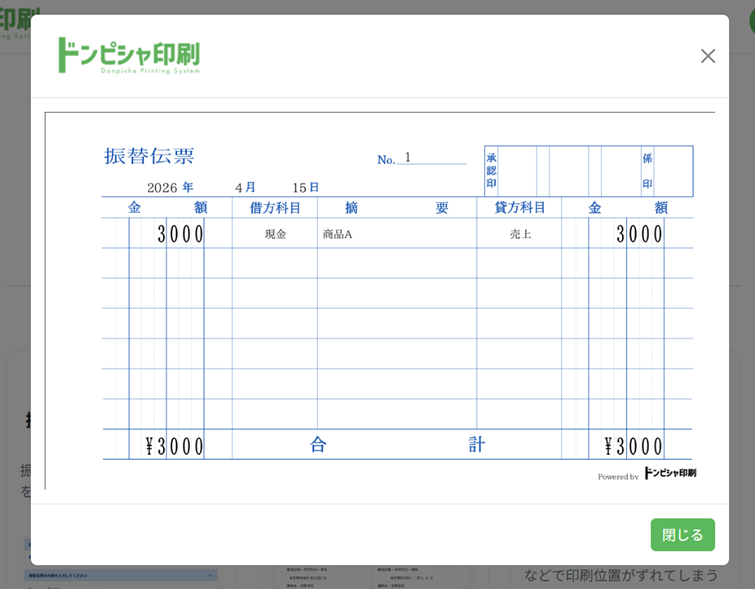This screenshot has height=589, width=755.
Task: Click the ドンピシャ印刷 logo in the dialog header
Action: [x=129, y=56]
